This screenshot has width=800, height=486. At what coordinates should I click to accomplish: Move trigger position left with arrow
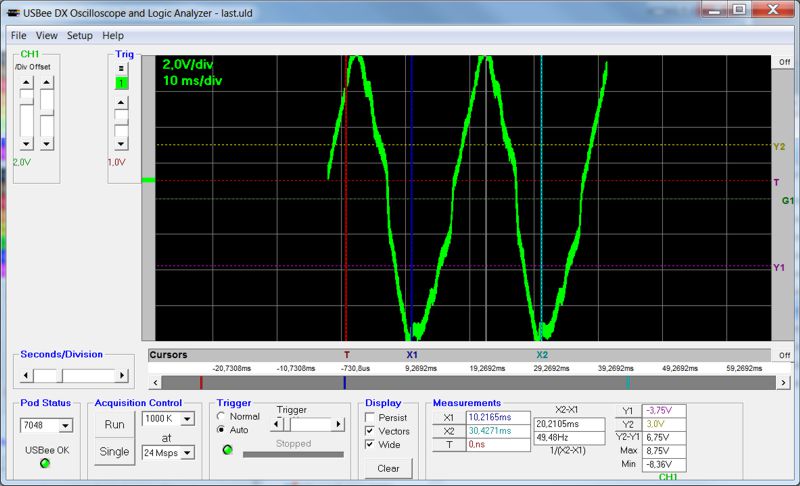click(x=277, y=424)
